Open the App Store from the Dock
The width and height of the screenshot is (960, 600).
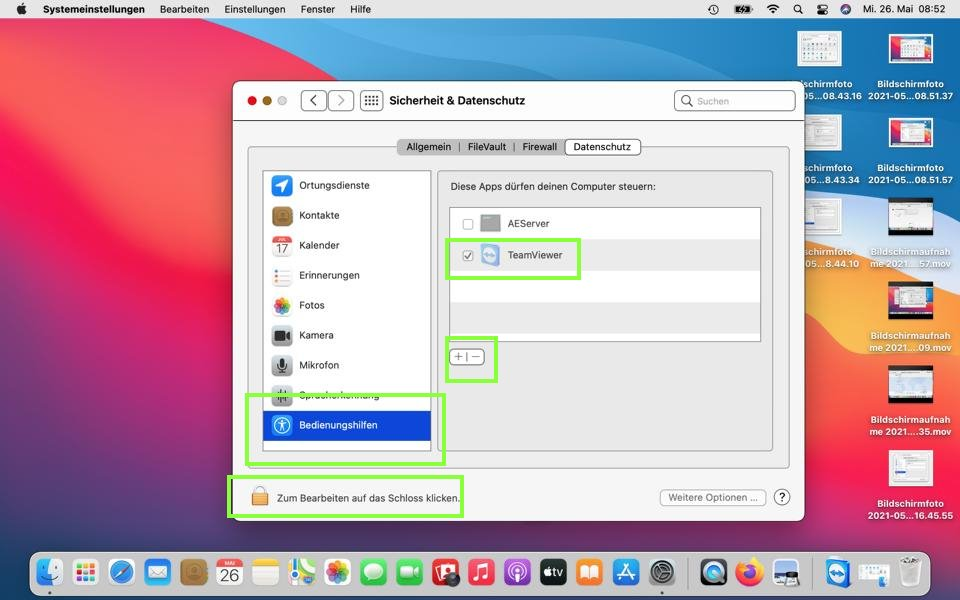pos(626,573)
